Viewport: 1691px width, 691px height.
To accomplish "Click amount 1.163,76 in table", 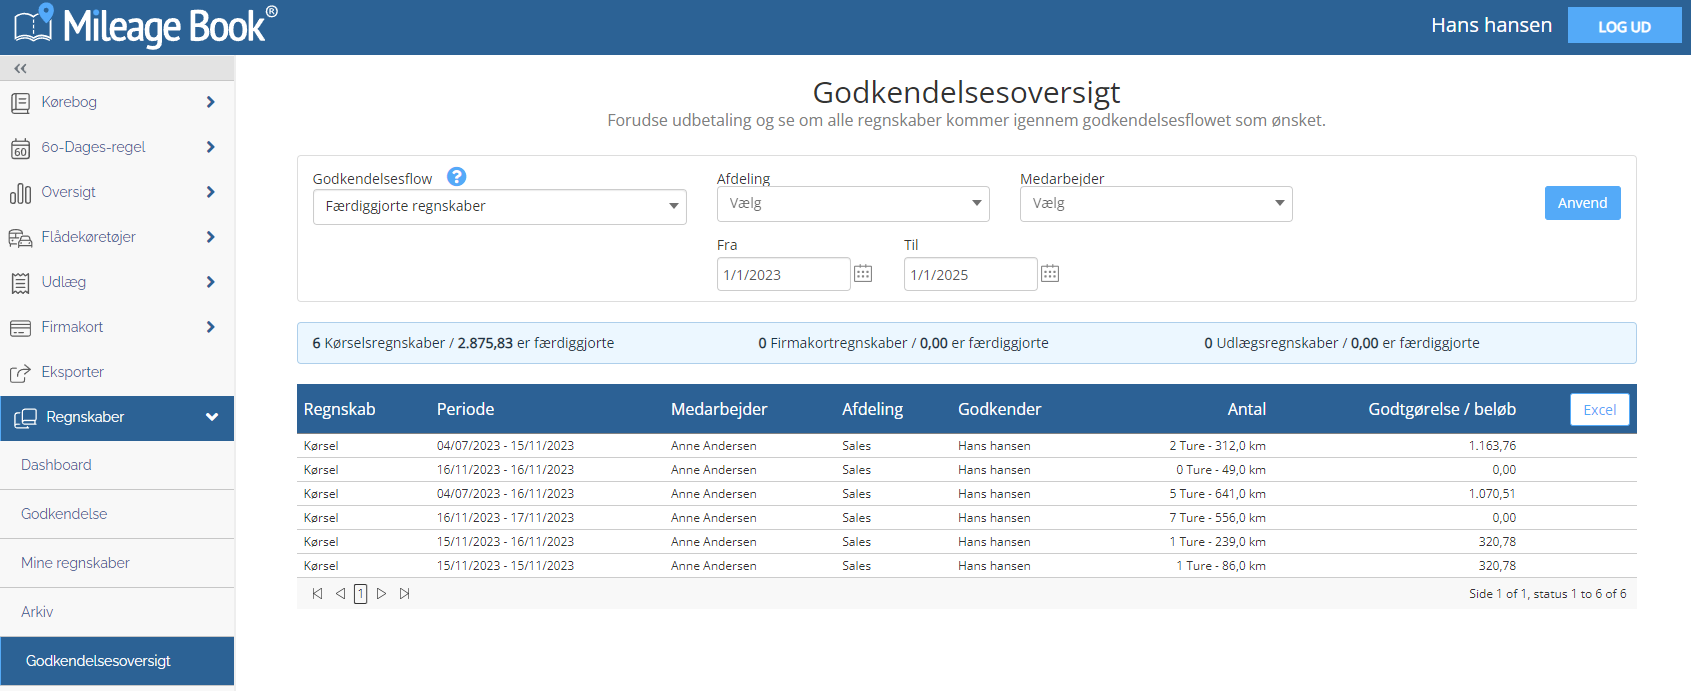I will coord(1492,446).
